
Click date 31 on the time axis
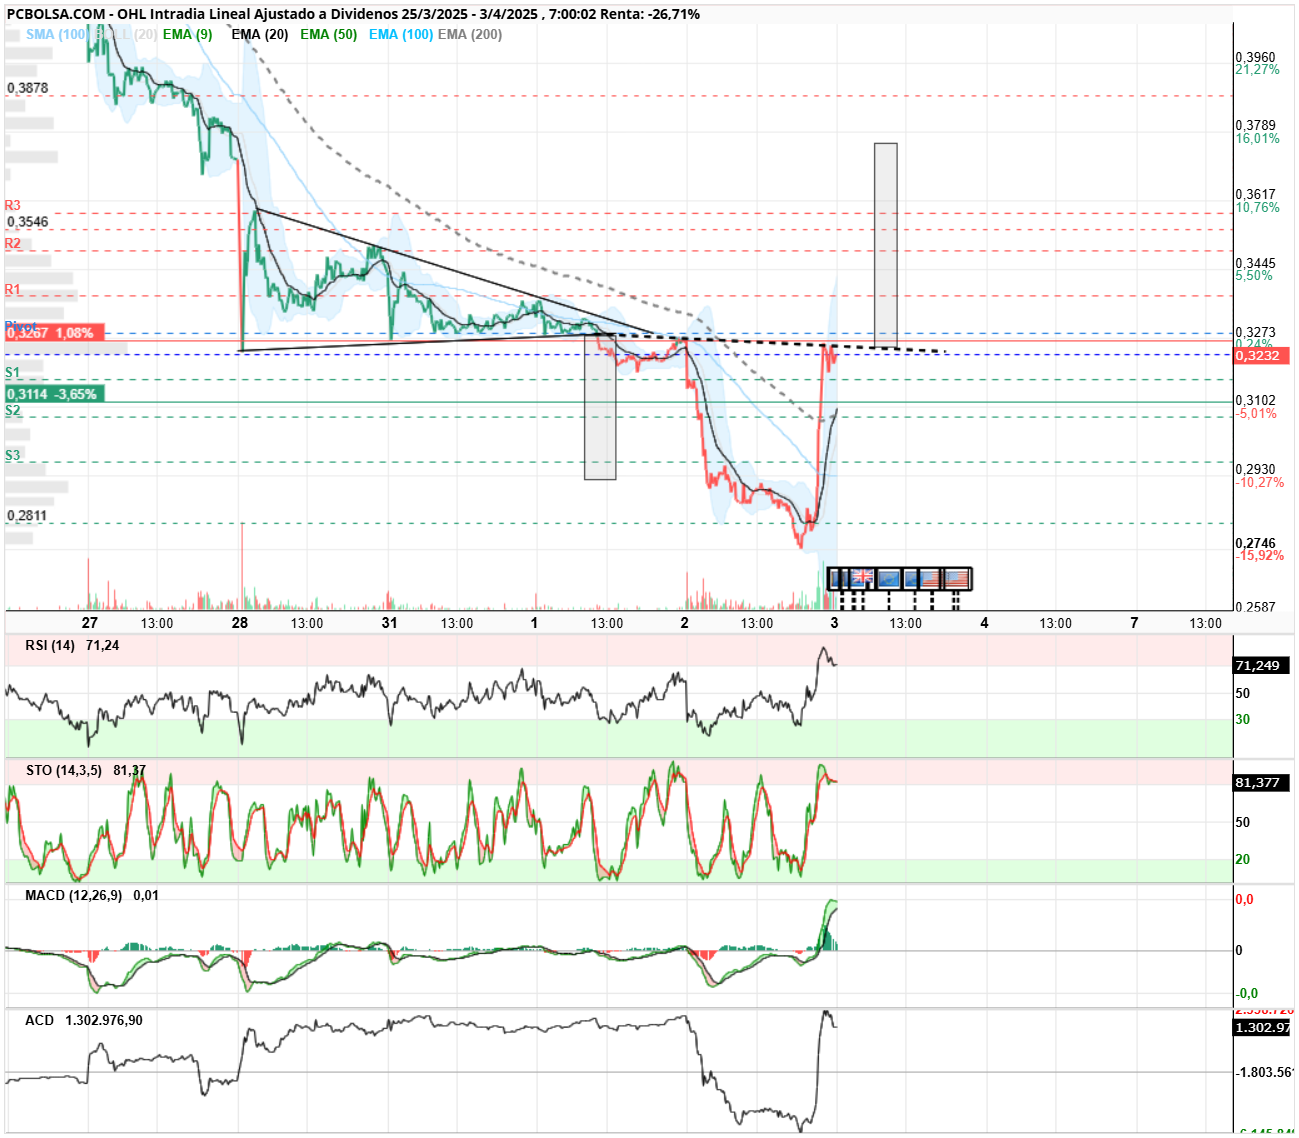click(390, 622)
